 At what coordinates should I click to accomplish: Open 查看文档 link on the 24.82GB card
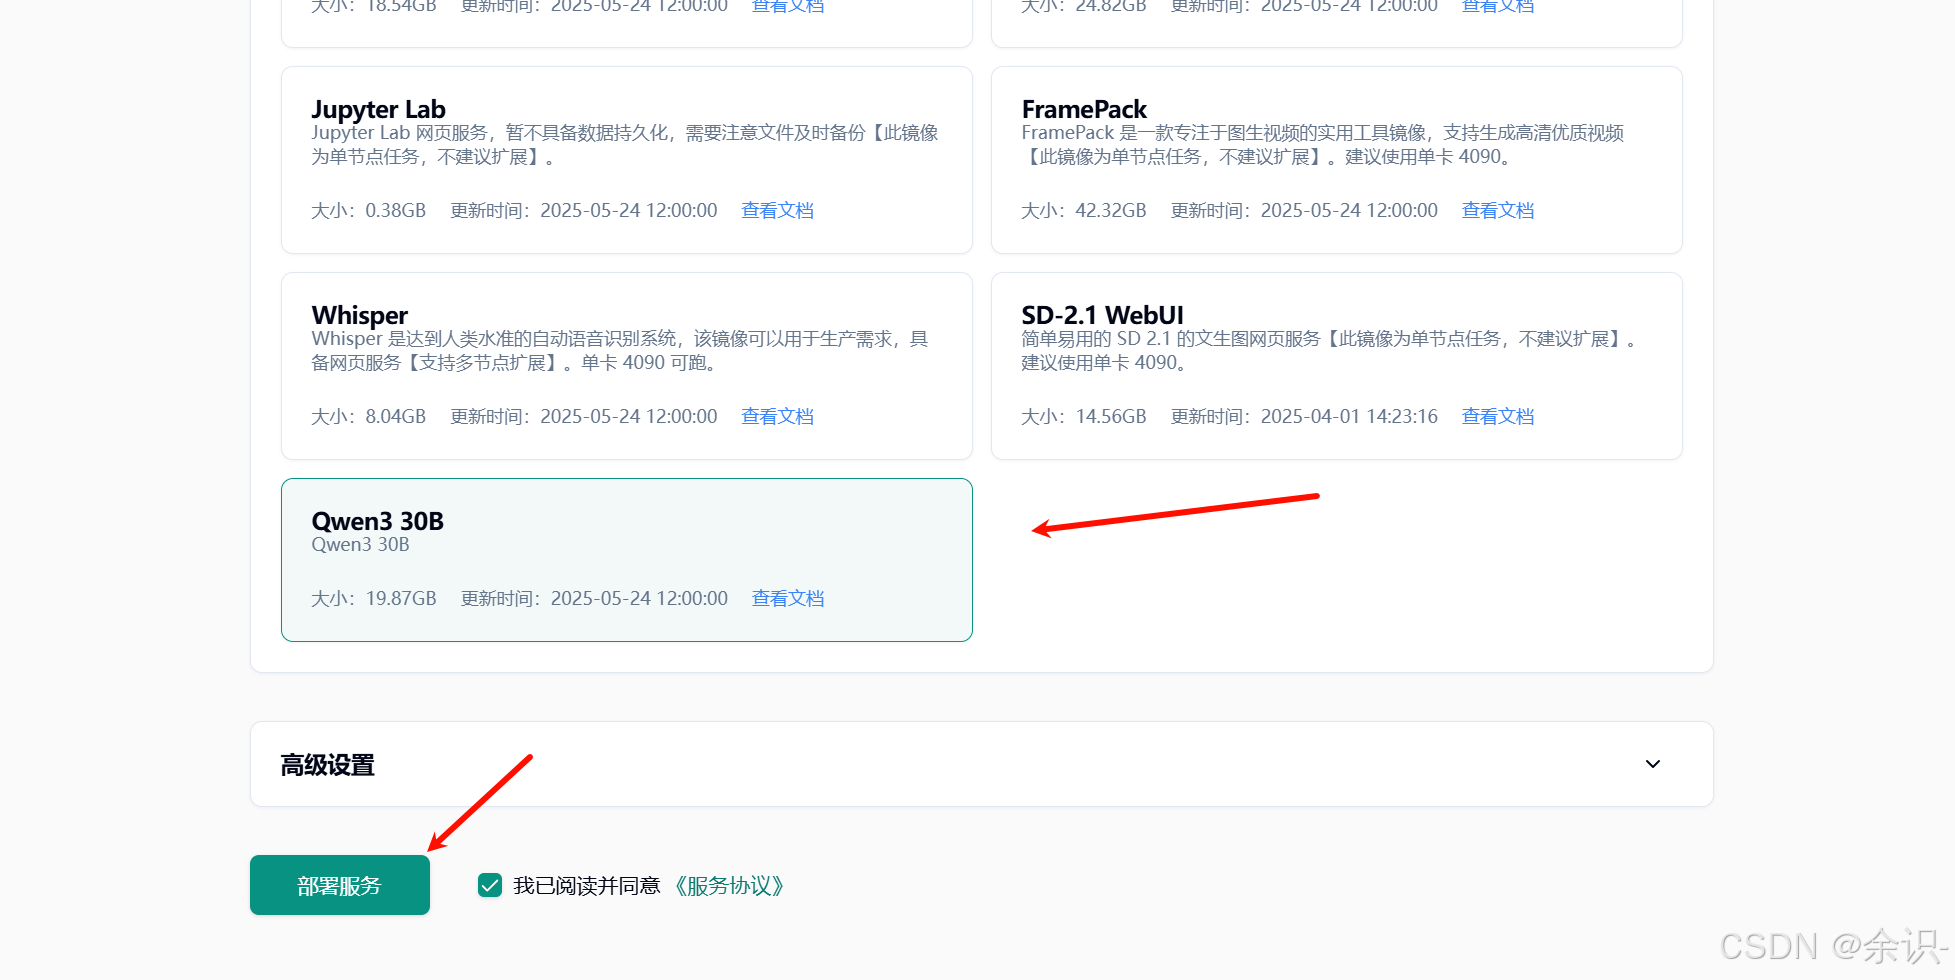1498,6
